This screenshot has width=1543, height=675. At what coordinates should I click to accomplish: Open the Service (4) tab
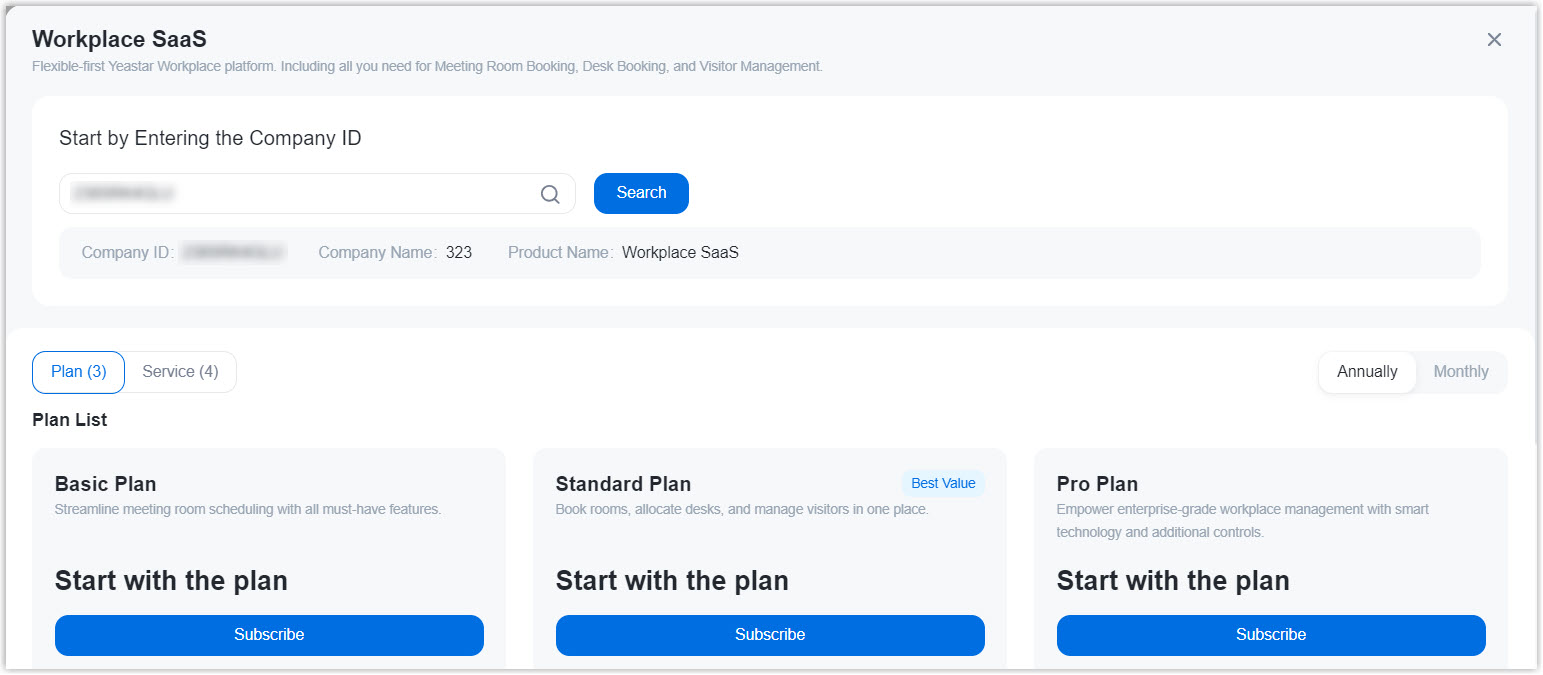pos(180,372)
